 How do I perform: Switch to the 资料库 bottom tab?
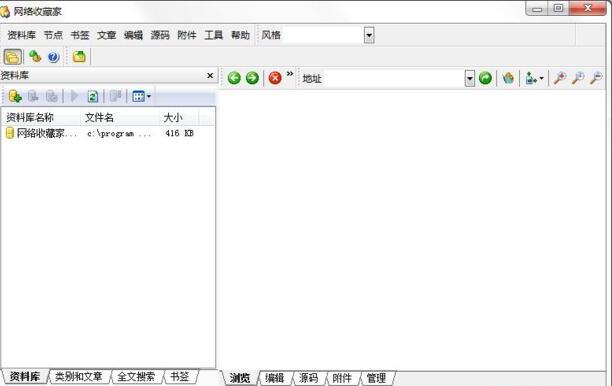click(25, 377)
